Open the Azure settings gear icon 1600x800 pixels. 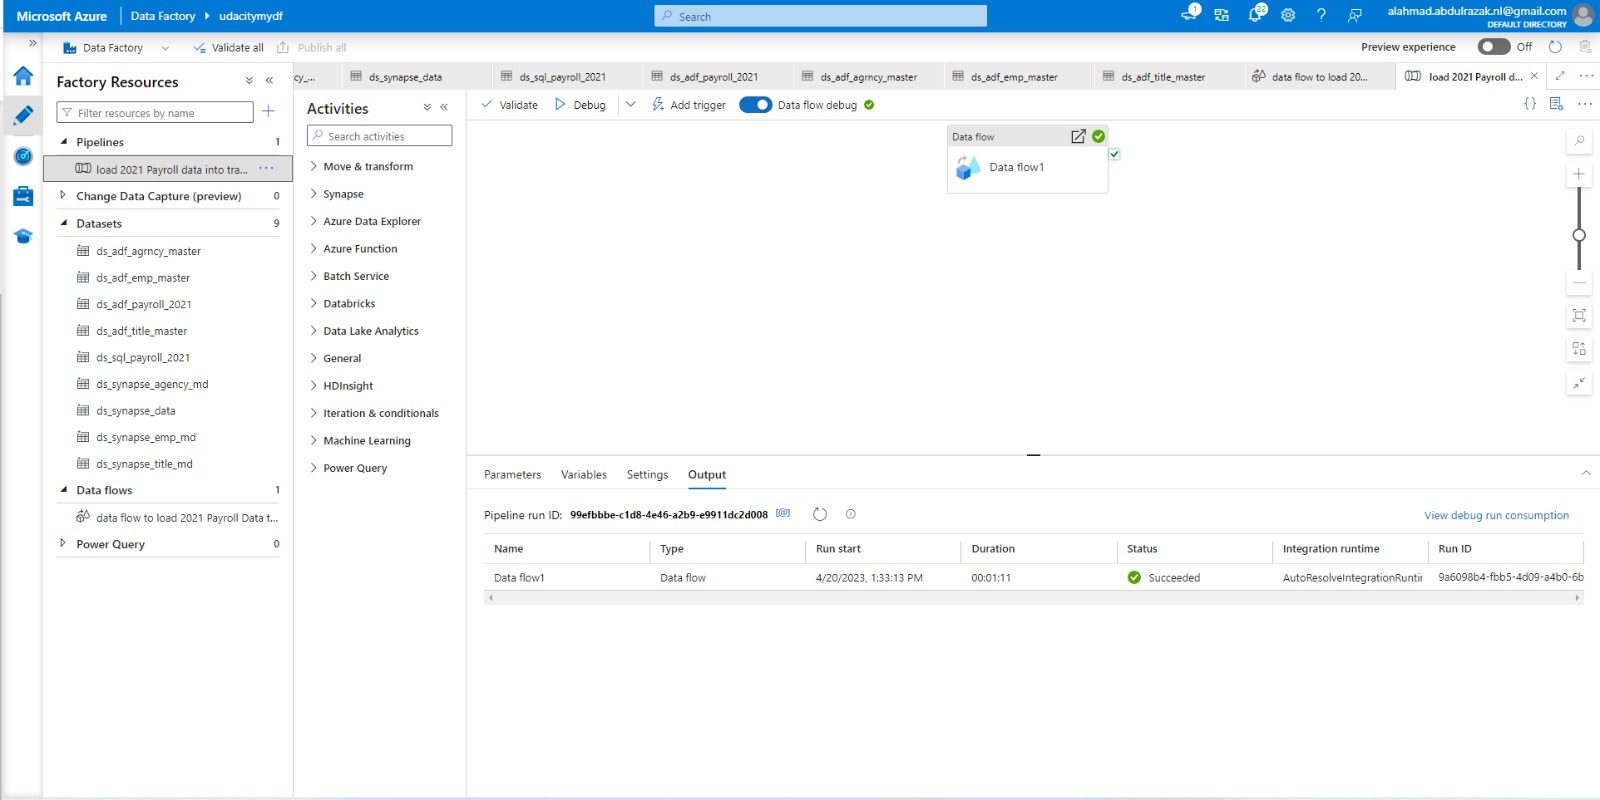point(1288,15)
